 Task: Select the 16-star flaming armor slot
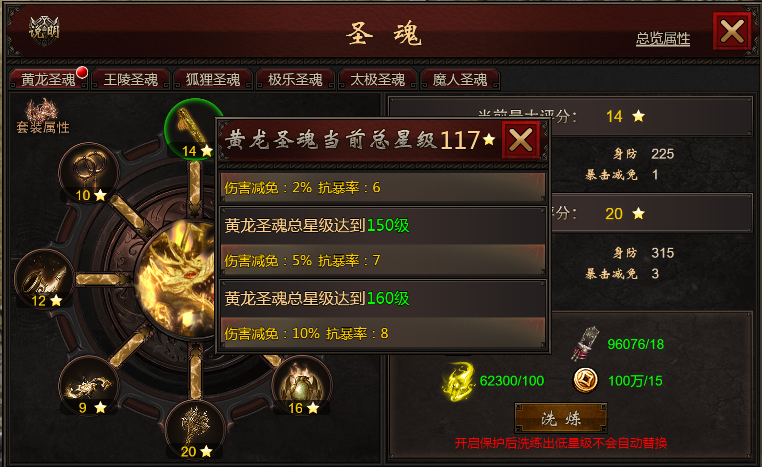[302, 385]
